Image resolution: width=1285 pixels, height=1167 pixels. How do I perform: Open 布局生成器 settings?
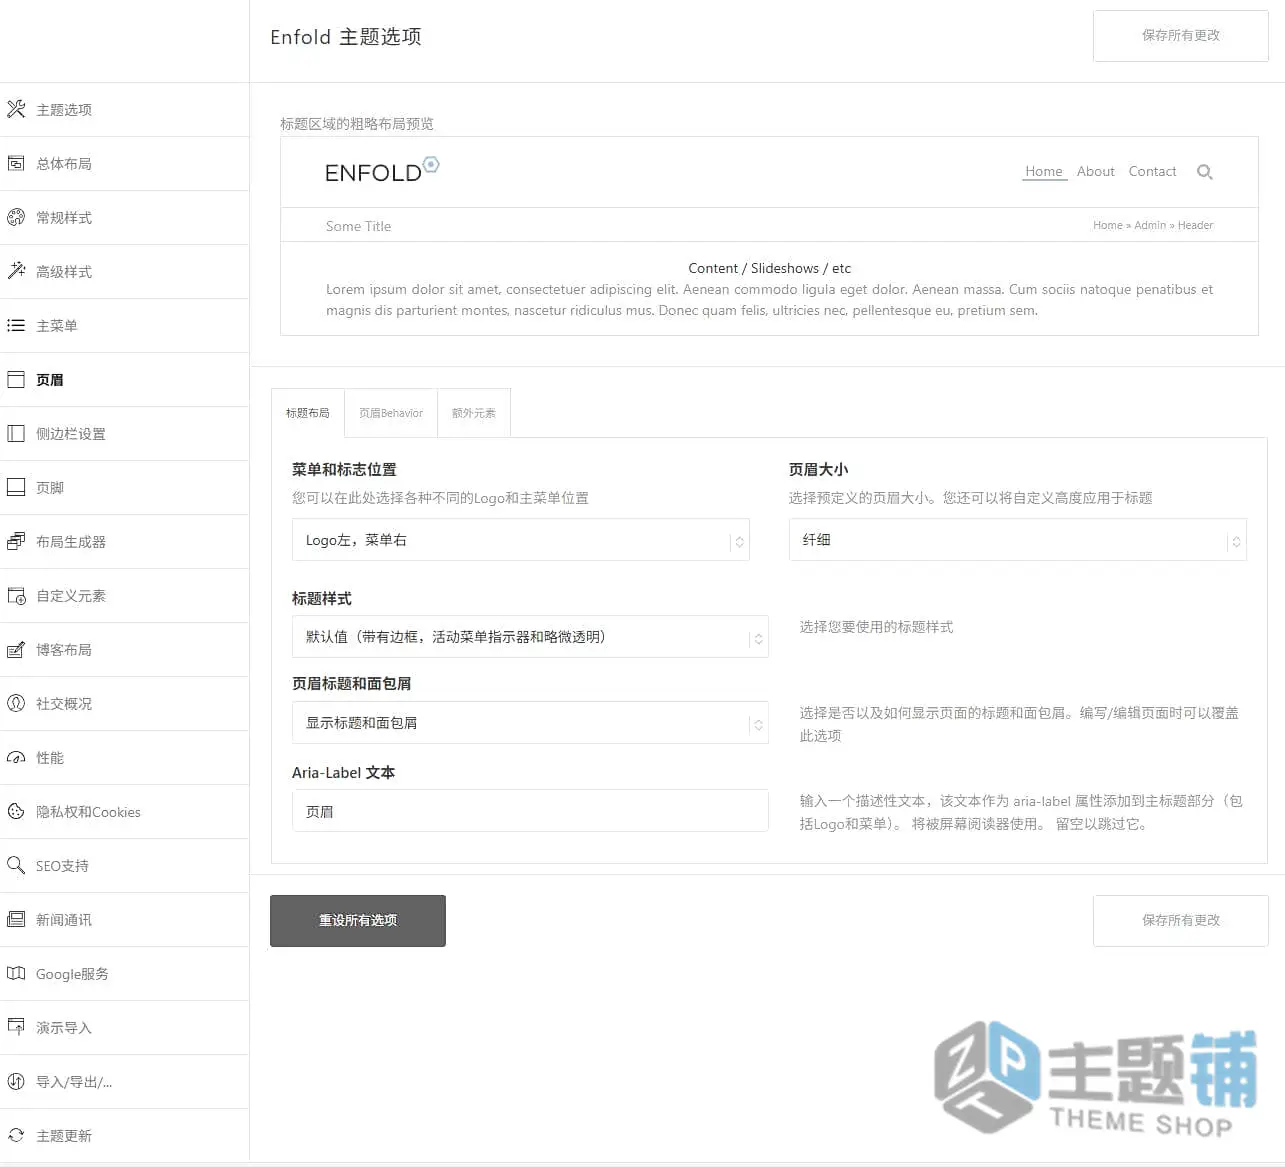click(124, 541)
